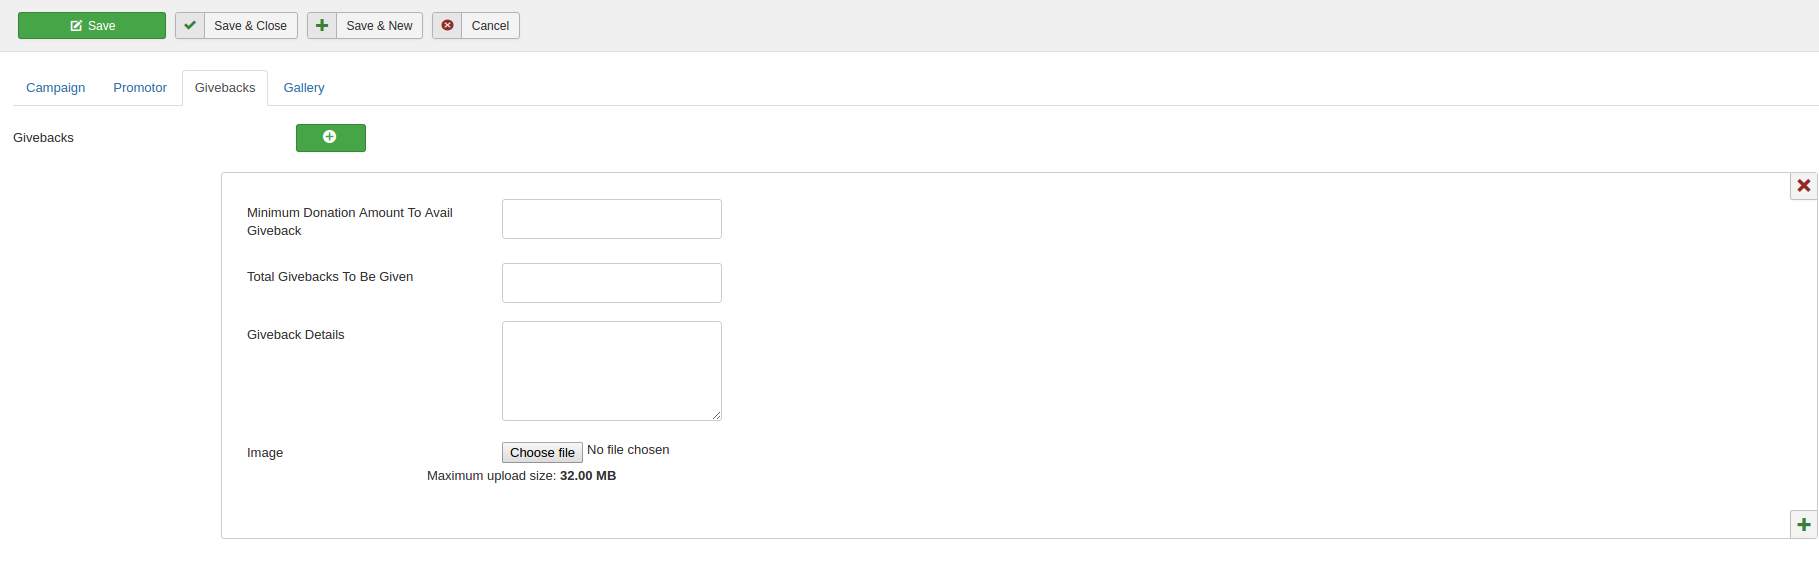
Task: Switch to the Campaign tab
Action: 56,88
